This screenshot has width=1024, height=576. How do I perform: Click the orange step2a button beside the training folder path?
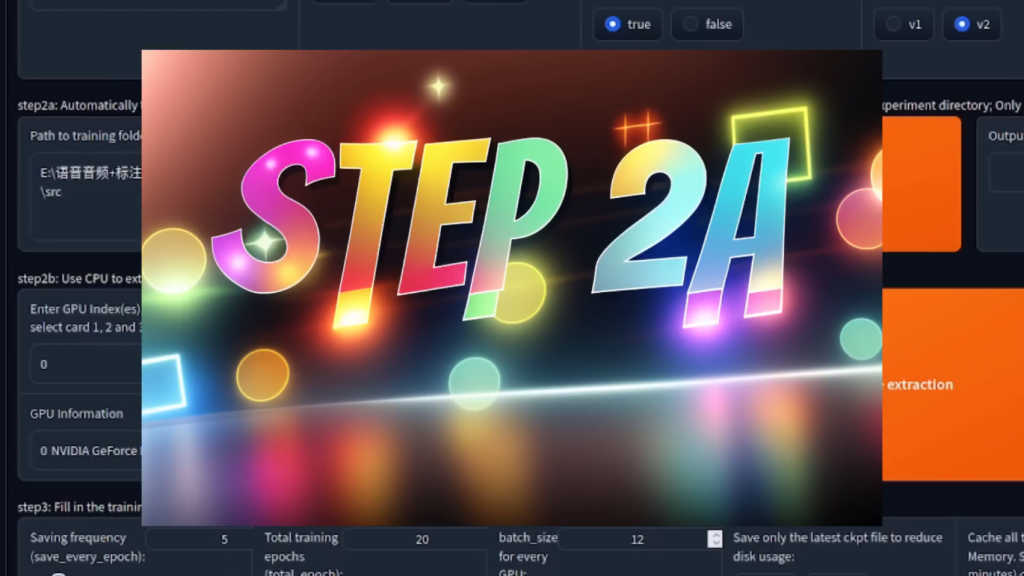[x=921, y=184]
